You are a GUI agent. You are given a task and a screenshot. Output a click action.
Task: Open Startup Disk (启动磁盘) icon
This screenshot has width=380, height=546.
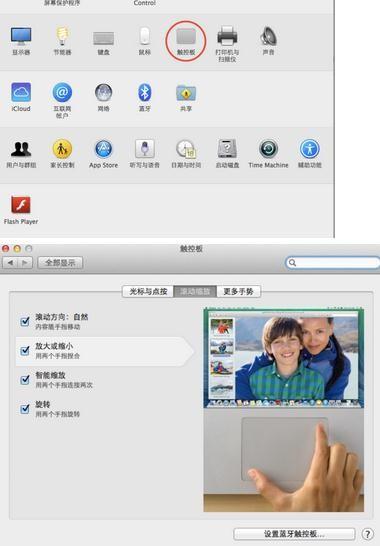227,149
